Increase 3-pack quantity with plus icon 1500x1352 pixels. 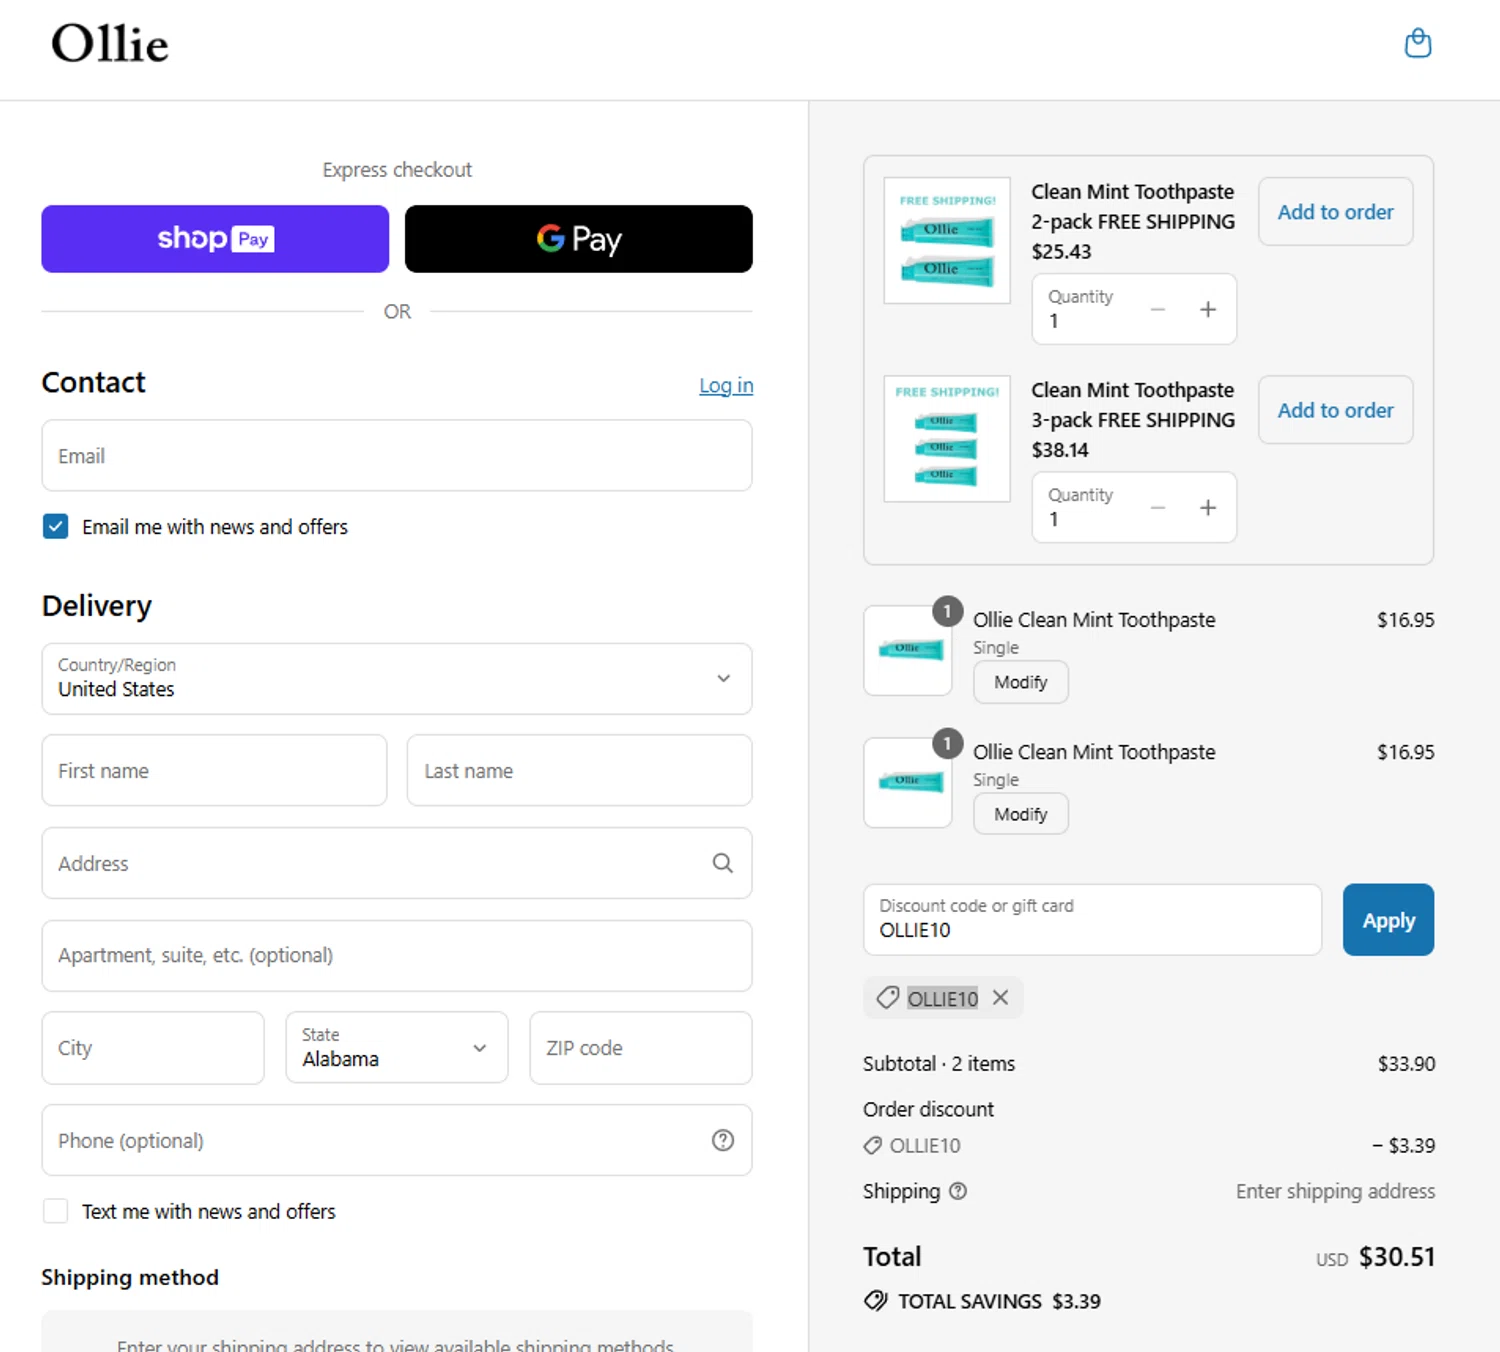point(1208,508)
